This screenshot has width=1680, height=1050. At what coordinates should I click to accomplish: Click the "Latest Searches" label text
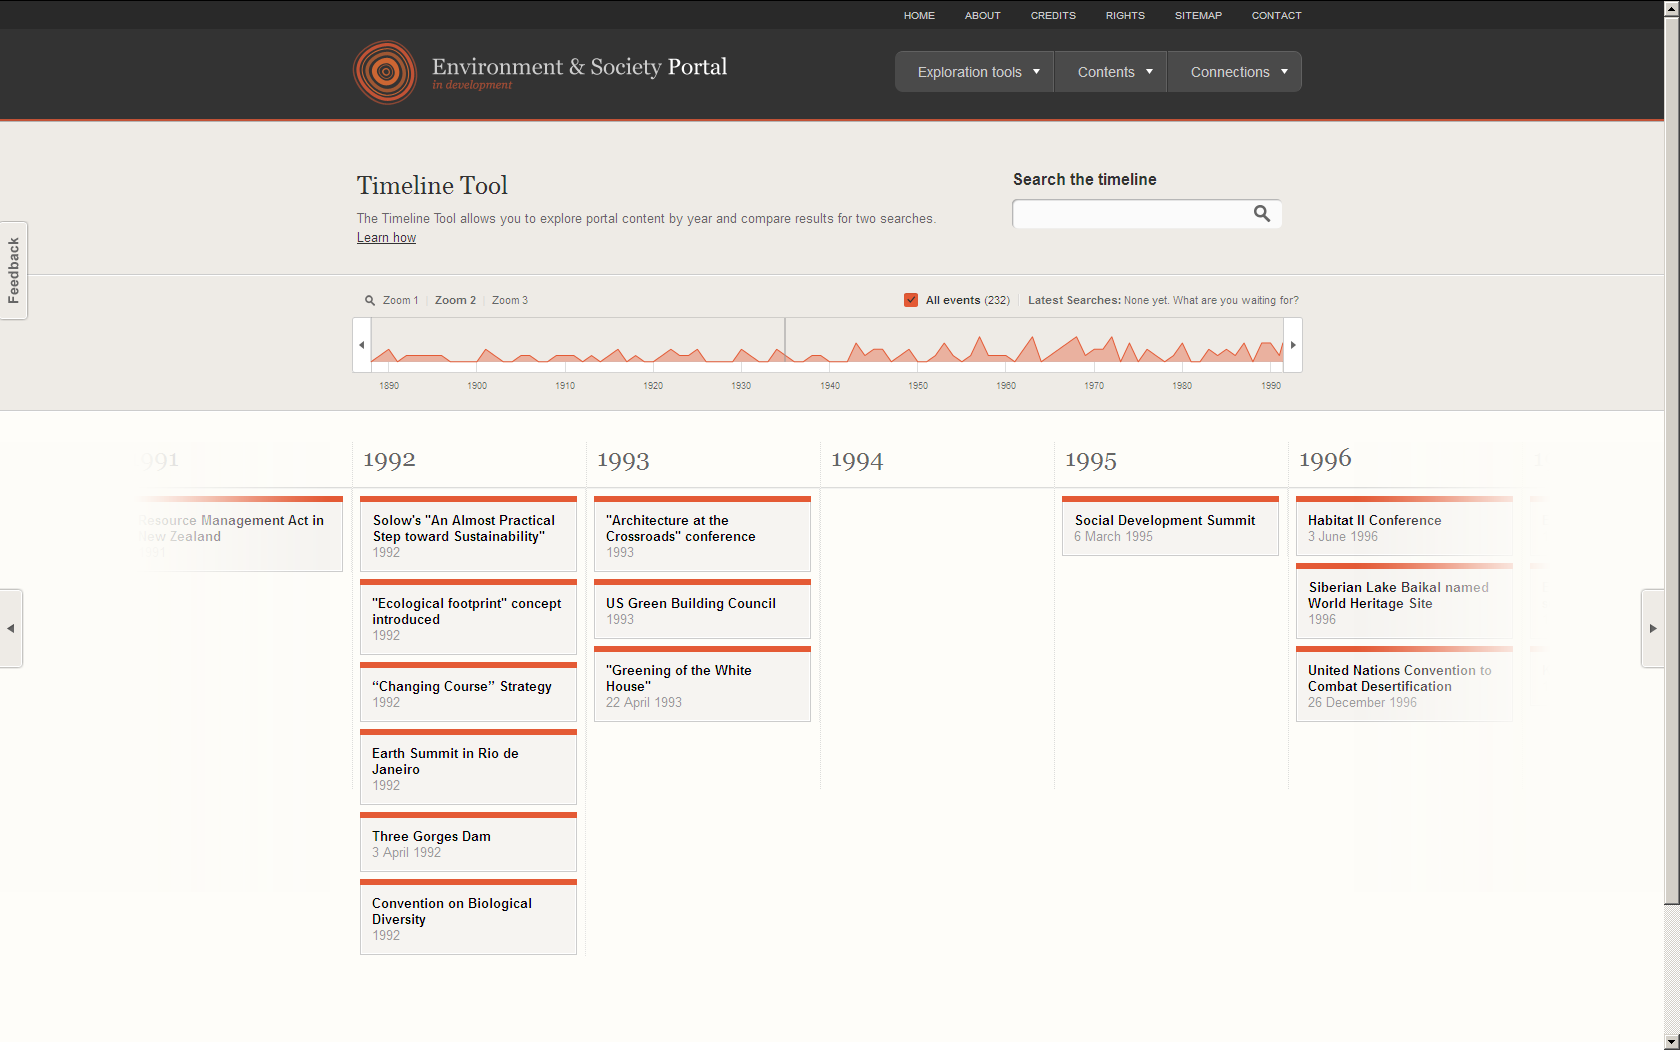[x=1074, y=300]
